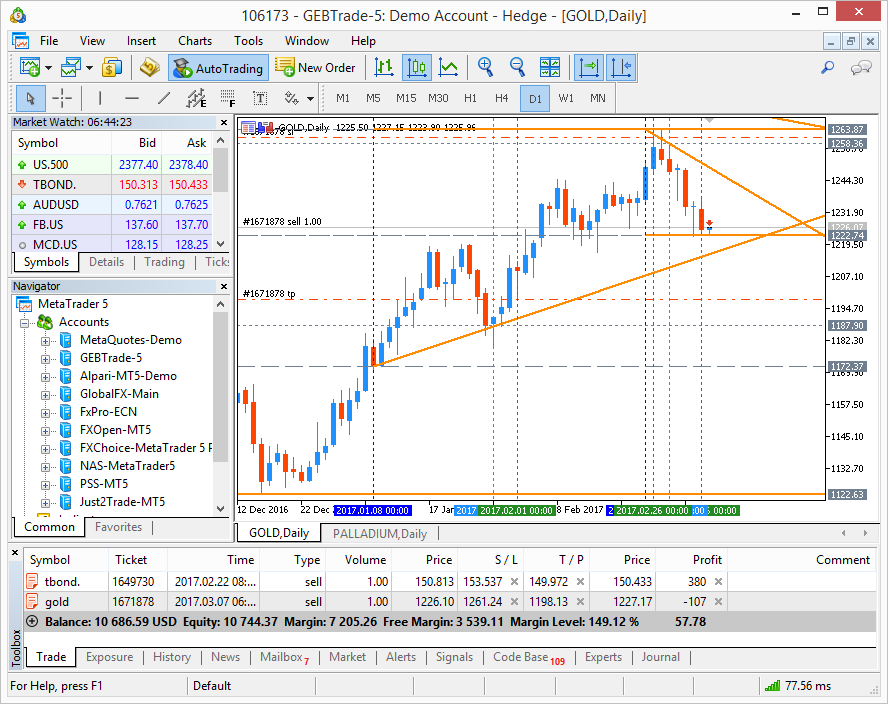
Task: Toggle chart auto scroll to end
Action: pyautogui.click(x=589, y=68)
